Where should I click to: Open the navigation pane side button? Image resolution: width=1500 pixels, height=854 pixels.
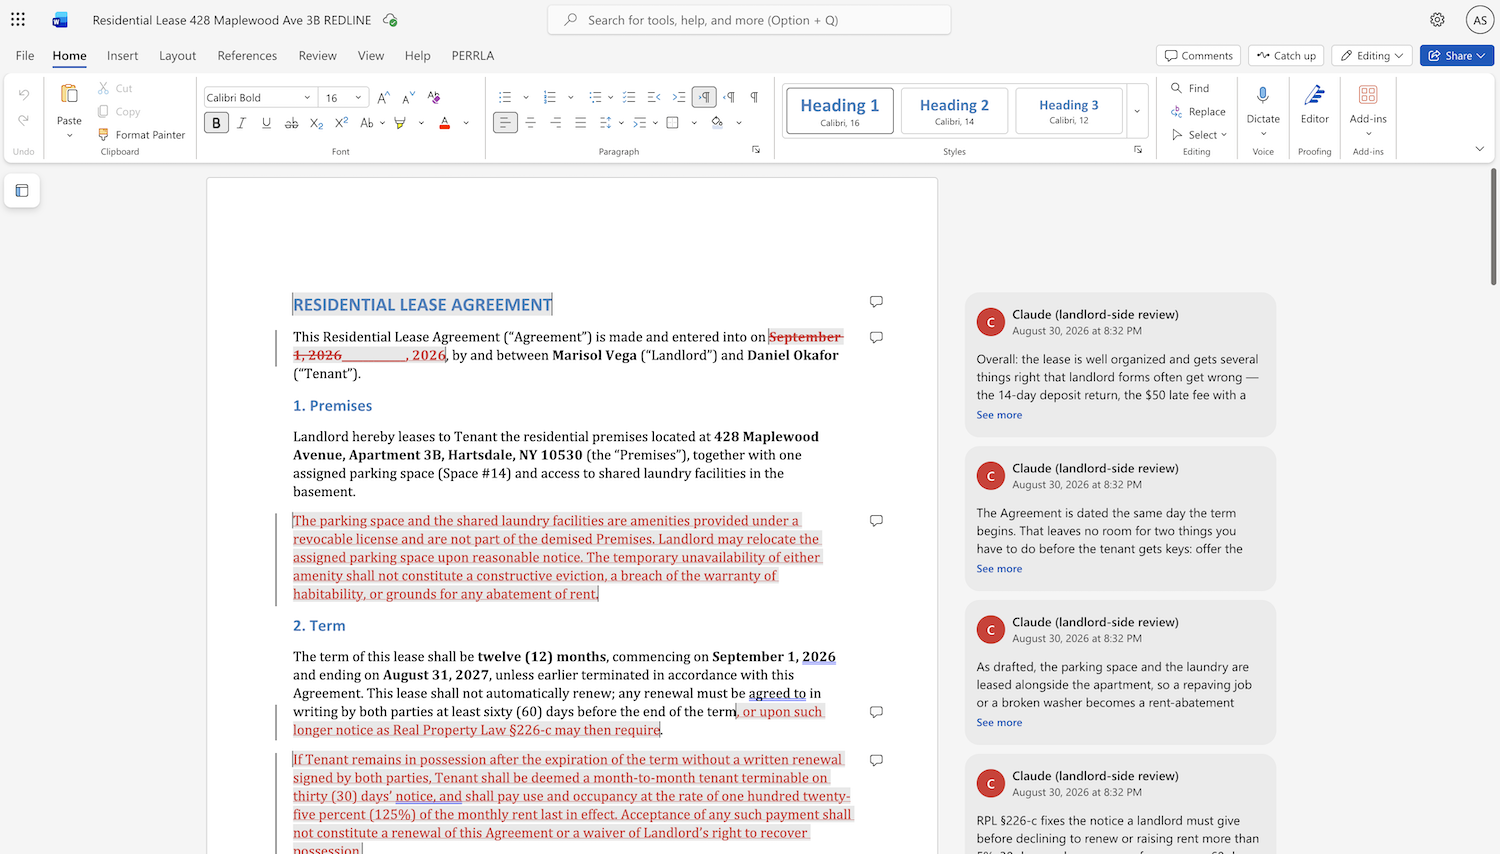click(x=22, y=191)
